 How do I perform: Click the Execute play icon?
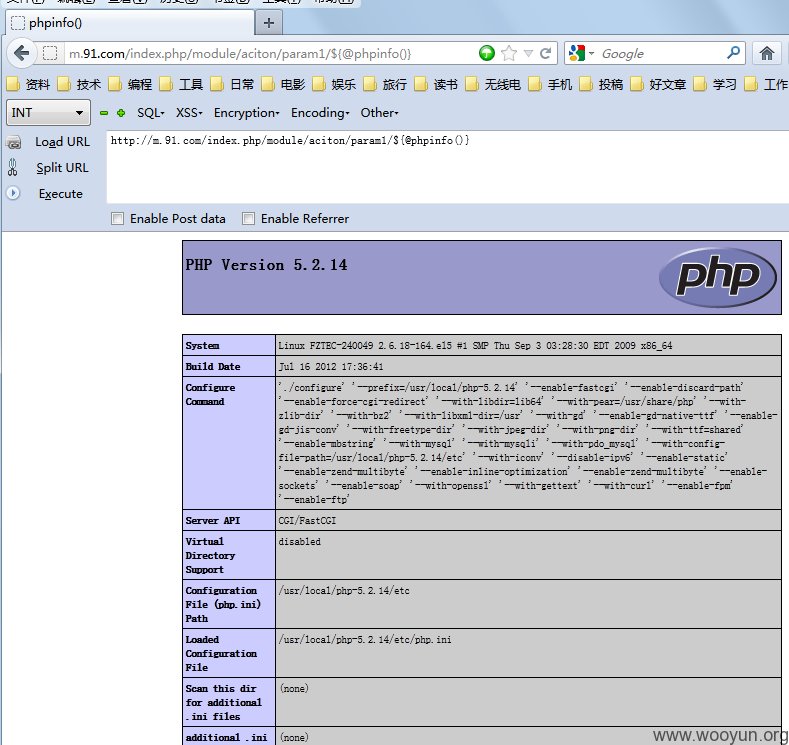[x=13, y=193]
